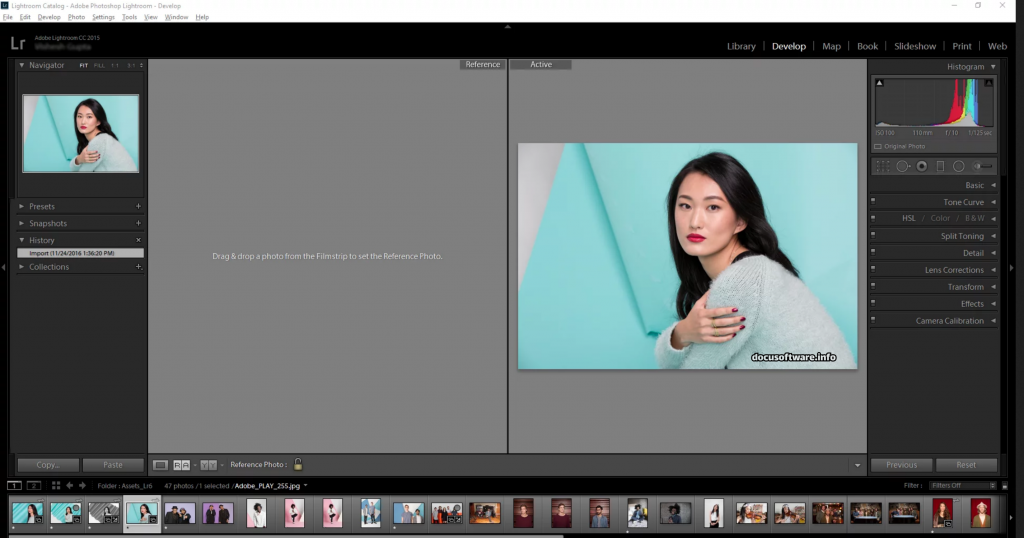Toggle the highlight clipping indicator in histogram
The height and width of the screenshot is (538, 1024).
(x=991, y=85)
